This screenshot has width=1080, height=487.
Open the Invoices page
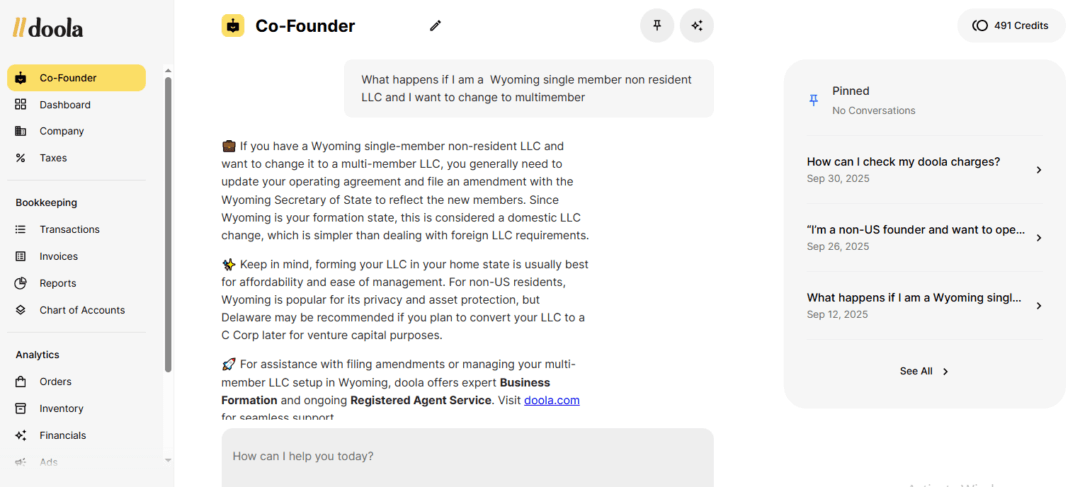tap(58, 256)
